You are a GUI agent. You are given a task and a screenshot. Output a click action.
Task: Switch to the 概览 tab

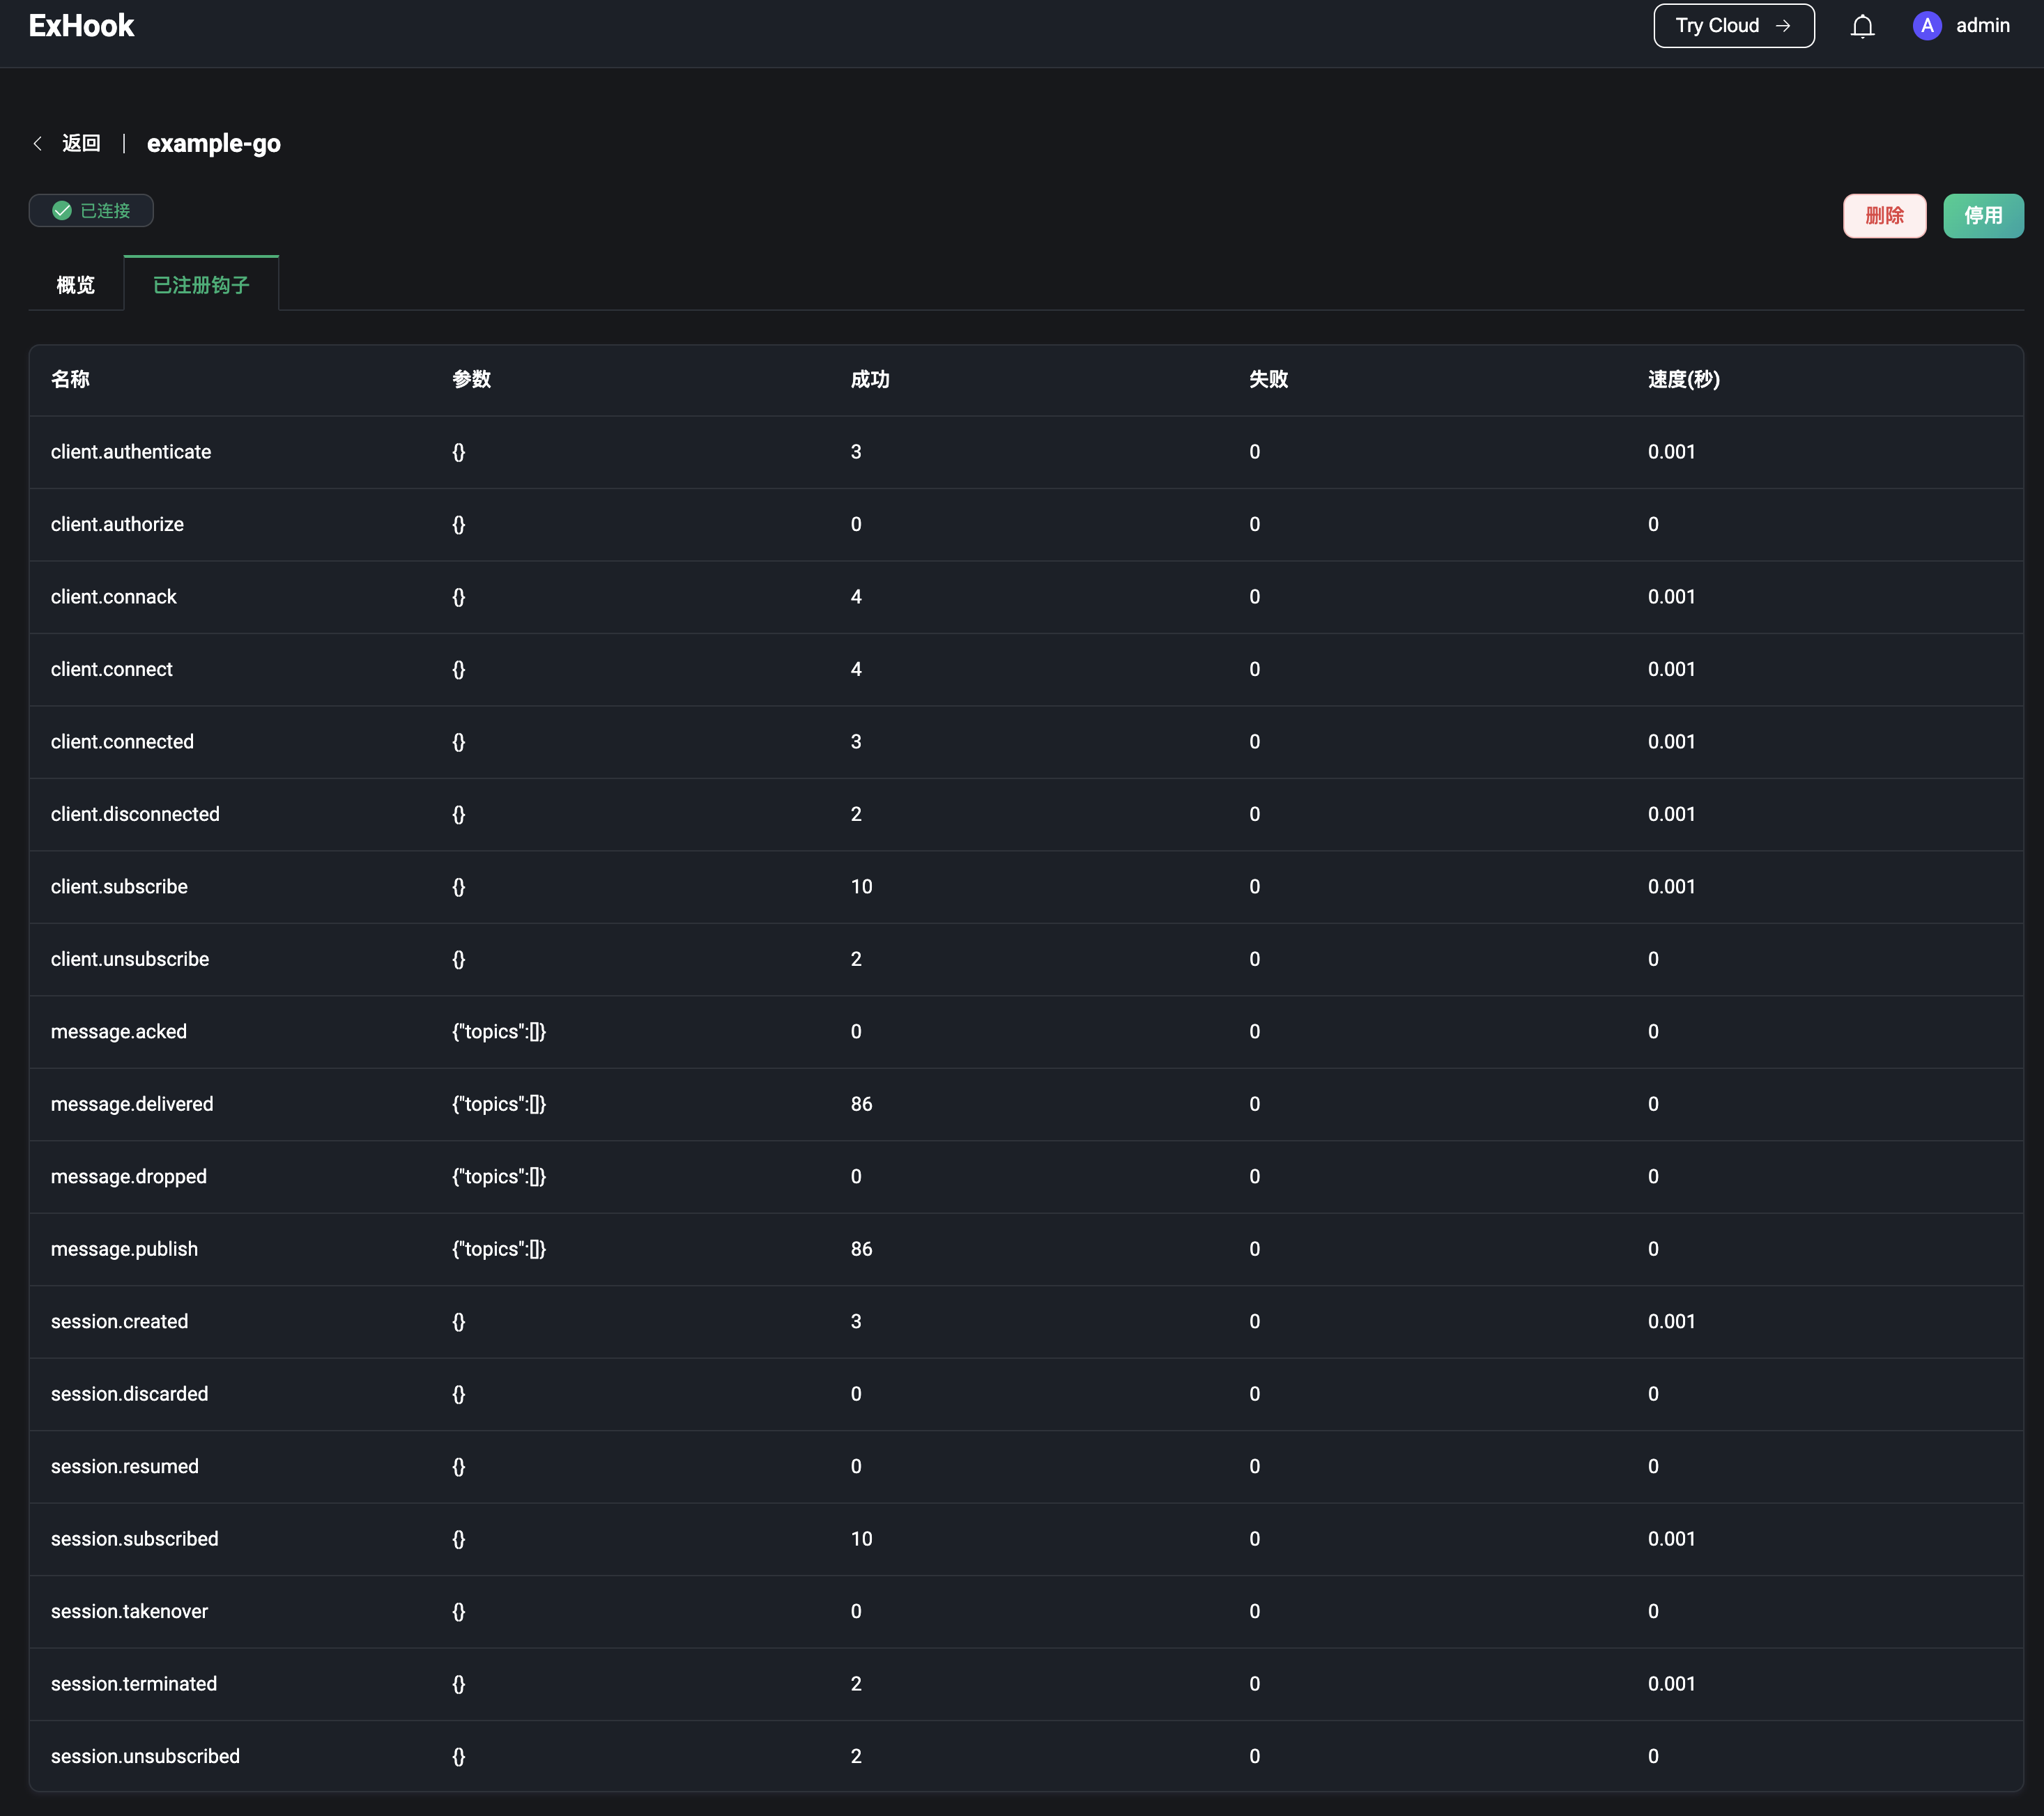tap(76, 285)
